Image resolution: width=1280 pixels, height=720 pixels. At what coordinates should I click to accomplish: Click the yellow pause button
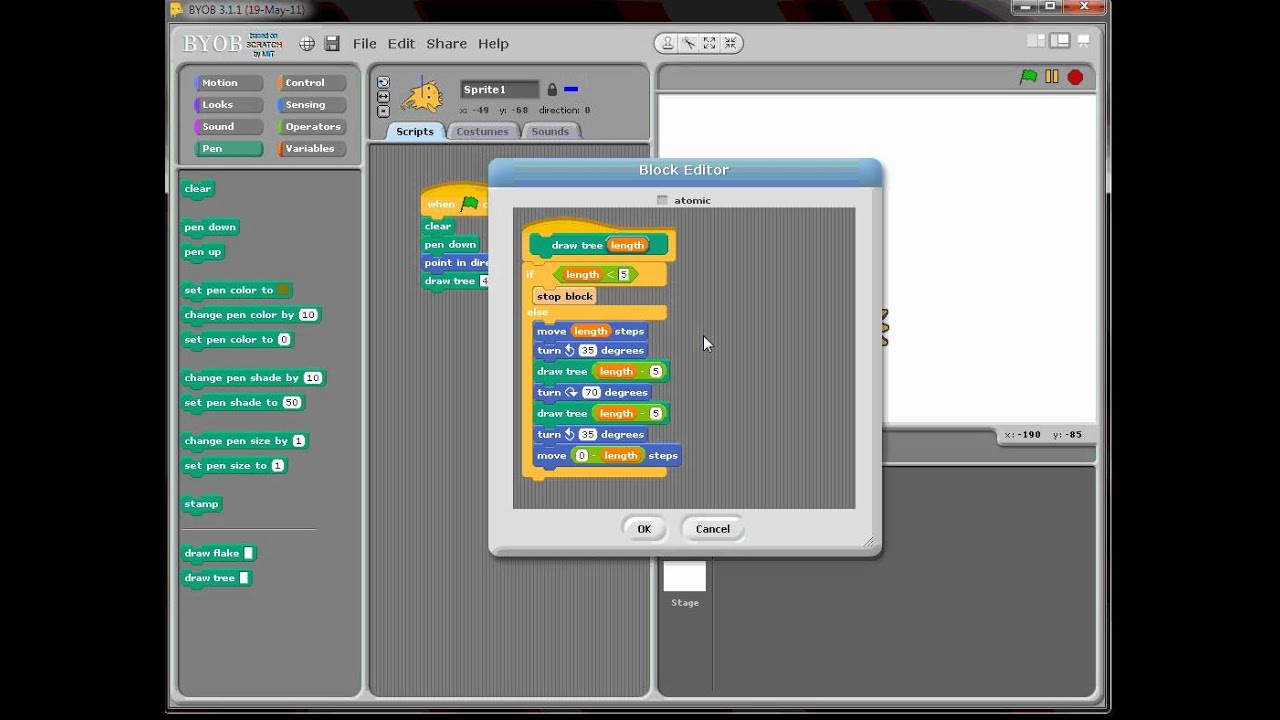coord(1052,77)
